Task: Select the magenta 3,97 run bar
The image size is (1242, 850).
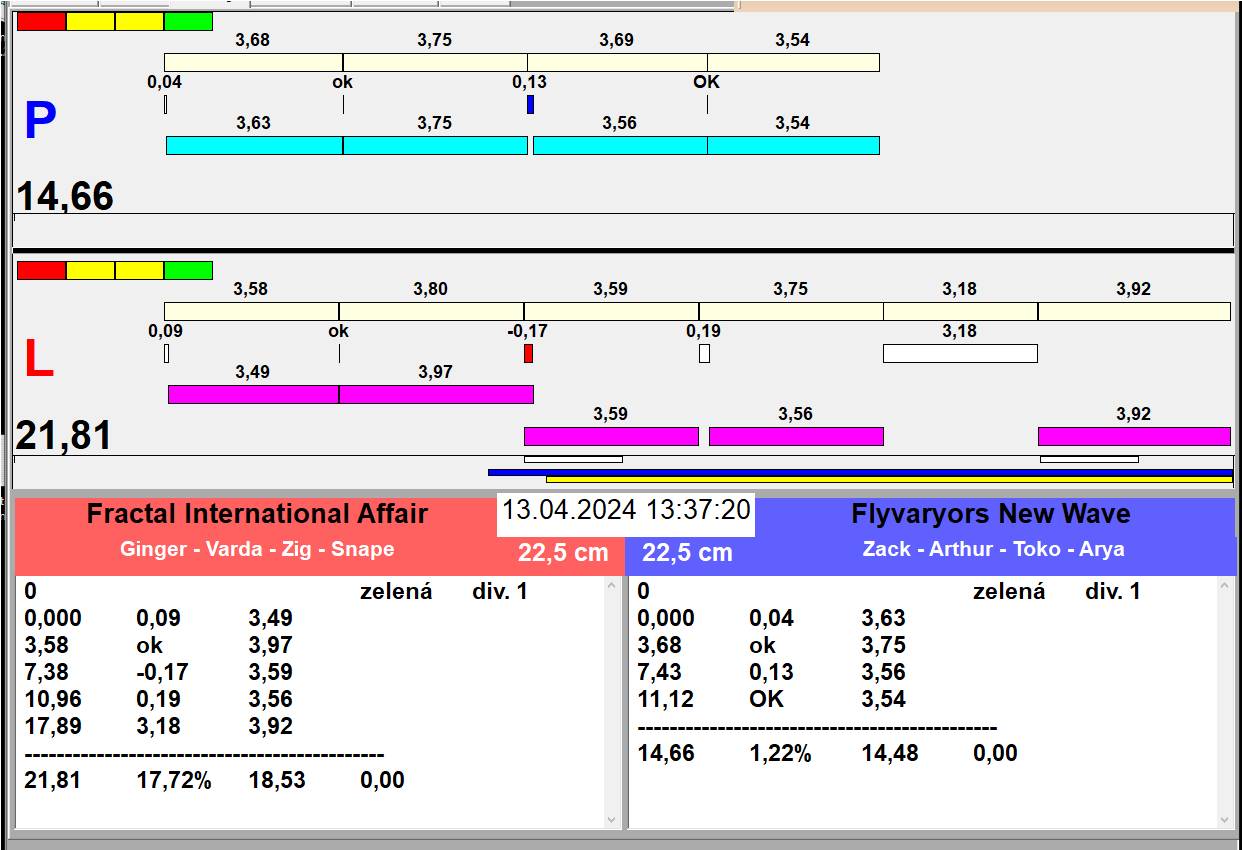Action: click(x=435, y=394)
